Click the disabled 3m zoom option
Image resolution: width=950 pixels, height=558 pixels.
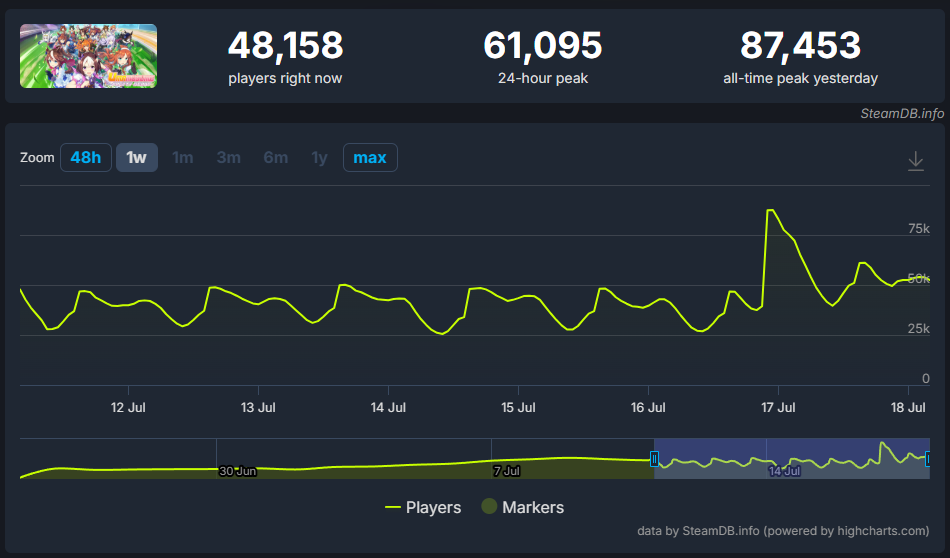tap(228, 158)
